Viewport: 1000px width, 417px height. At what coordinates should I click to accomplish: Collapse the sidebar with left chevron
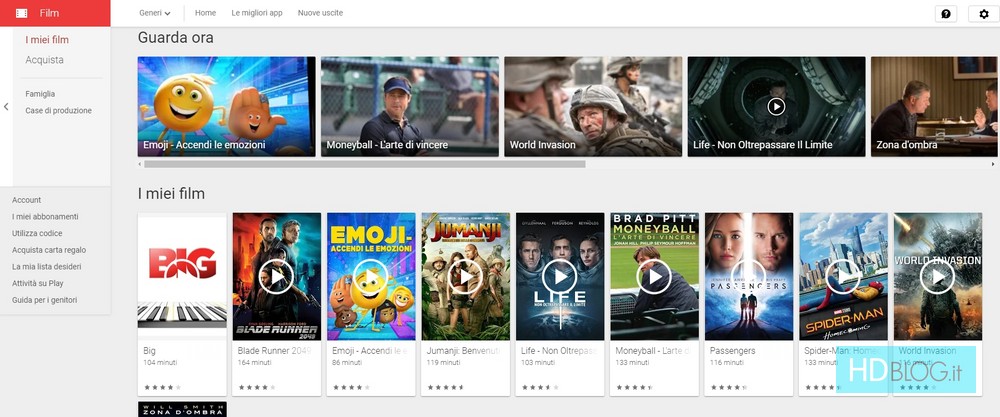coord(6,107)
